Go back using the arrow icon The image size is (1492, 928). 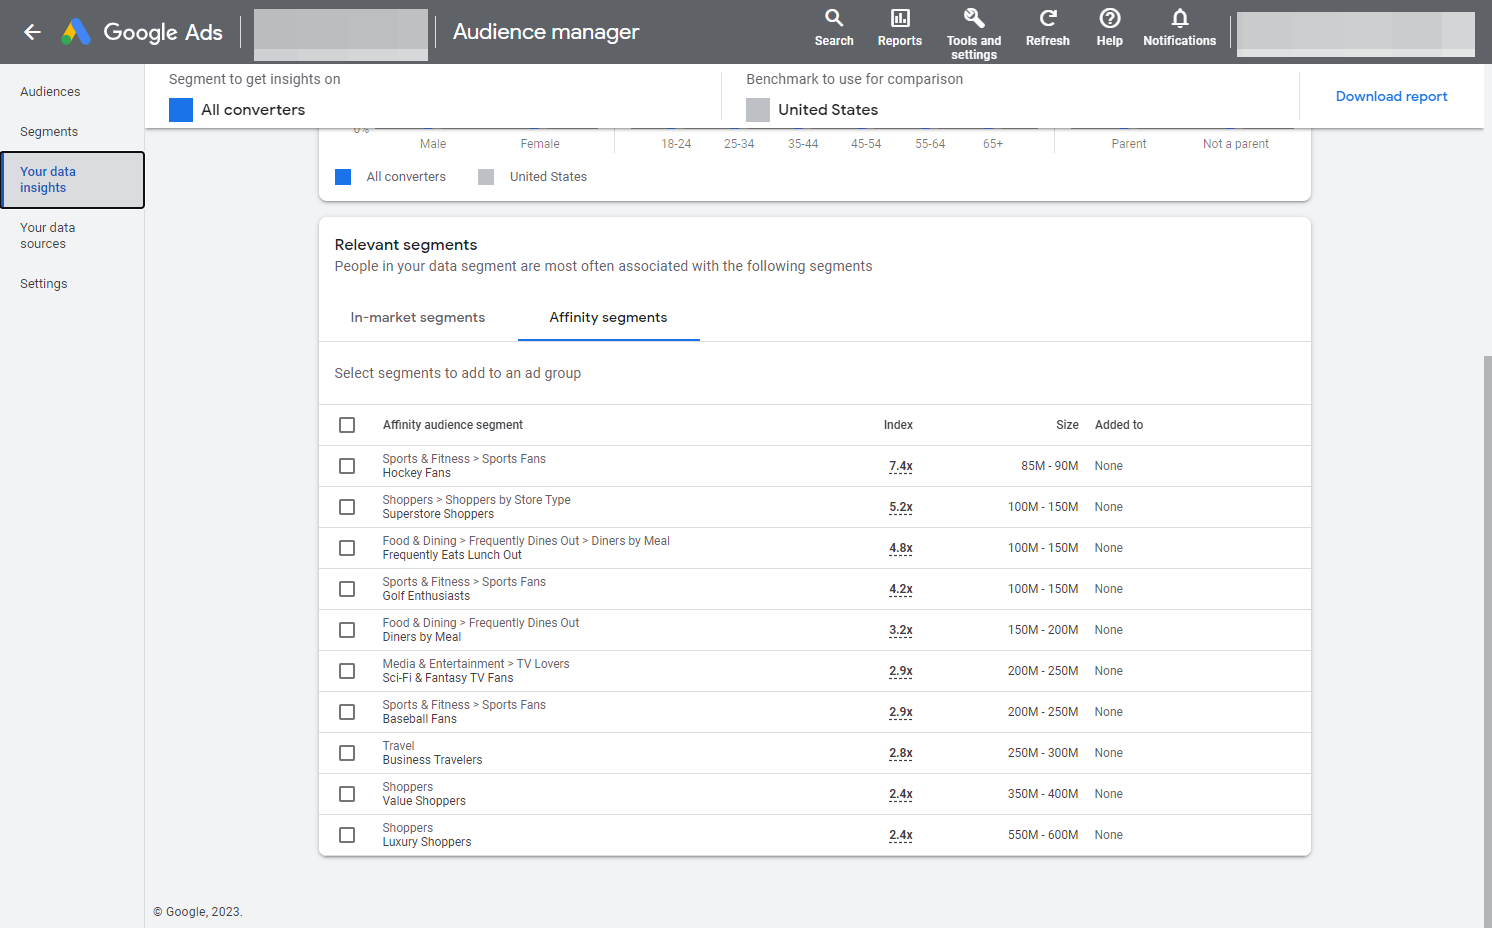tap(33, 32)
